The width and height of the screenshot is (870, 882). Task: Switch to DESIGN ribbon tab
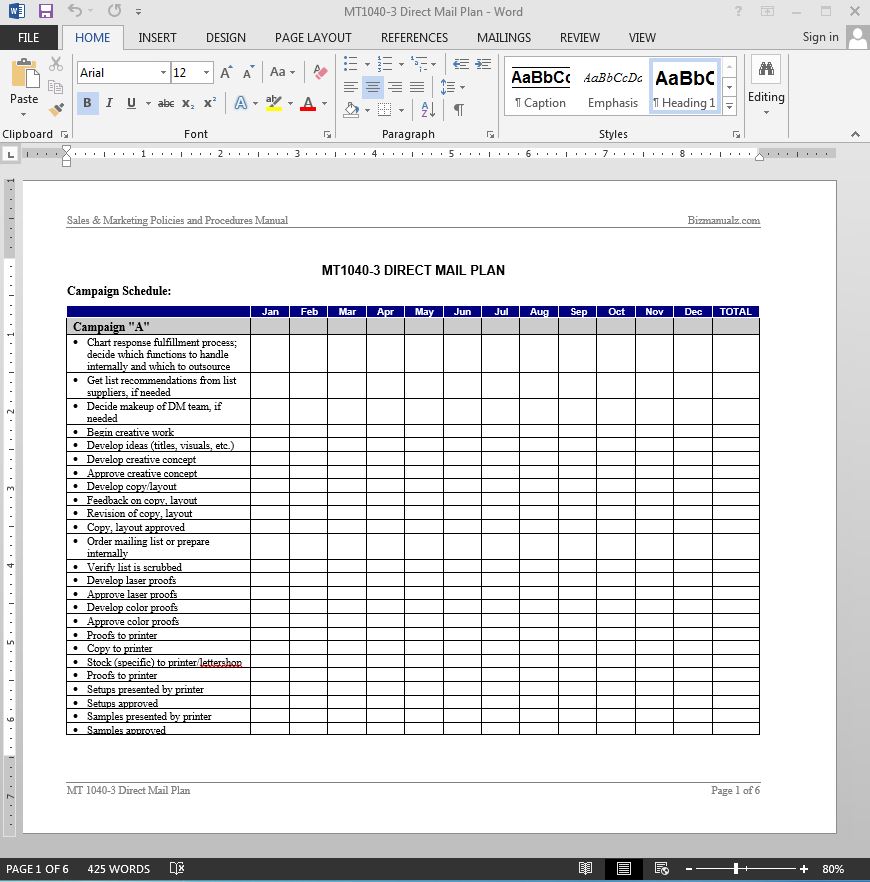point(226,38)
